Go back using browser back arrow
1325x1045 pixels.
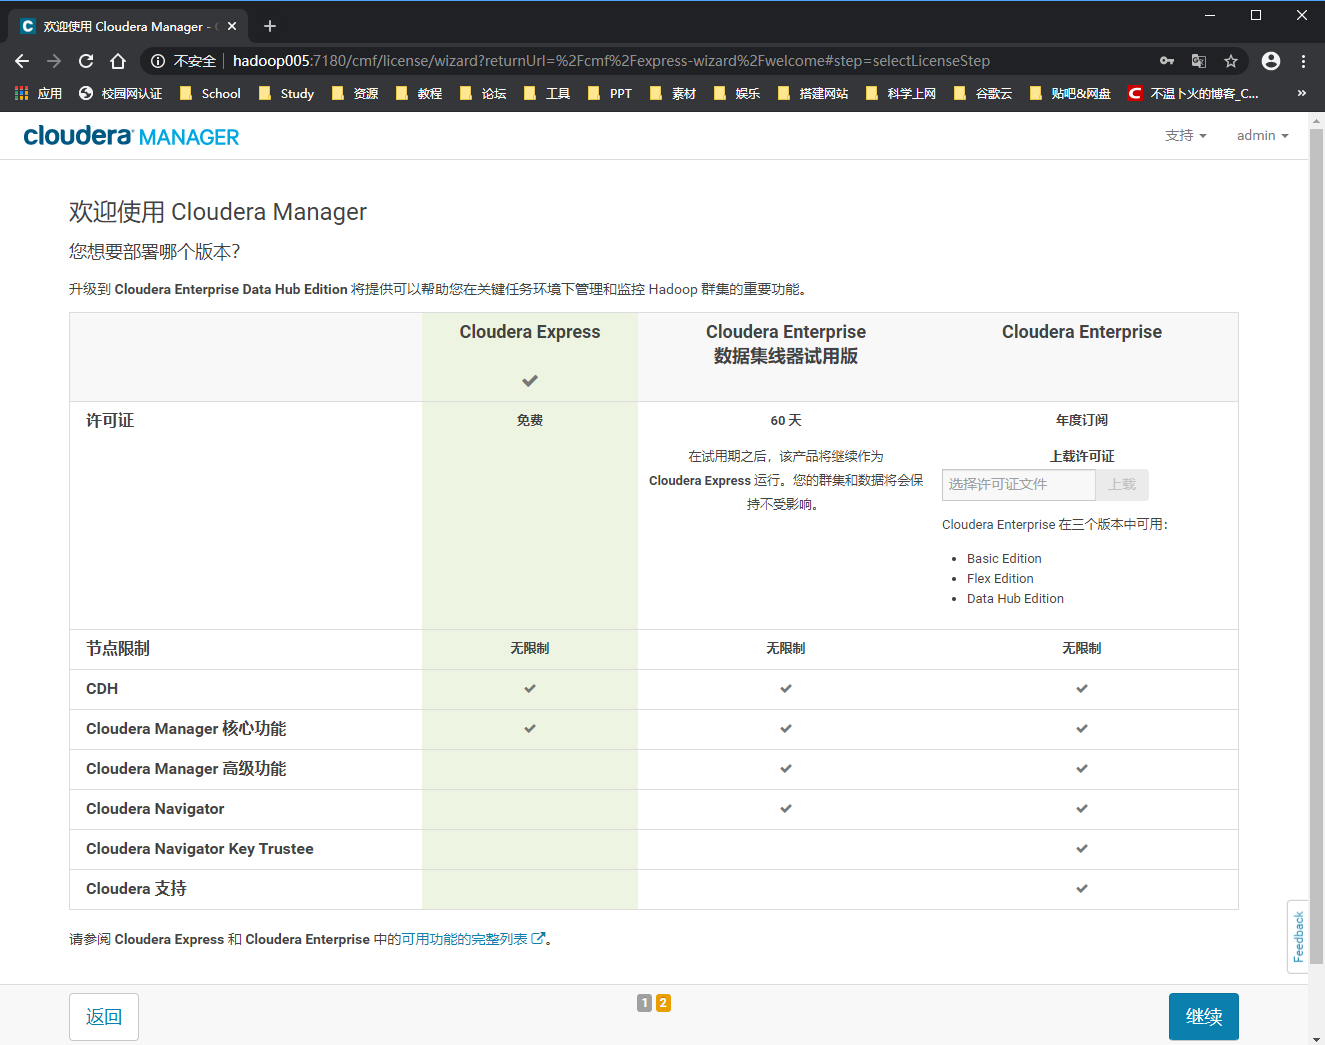click(x=22, y=61)
